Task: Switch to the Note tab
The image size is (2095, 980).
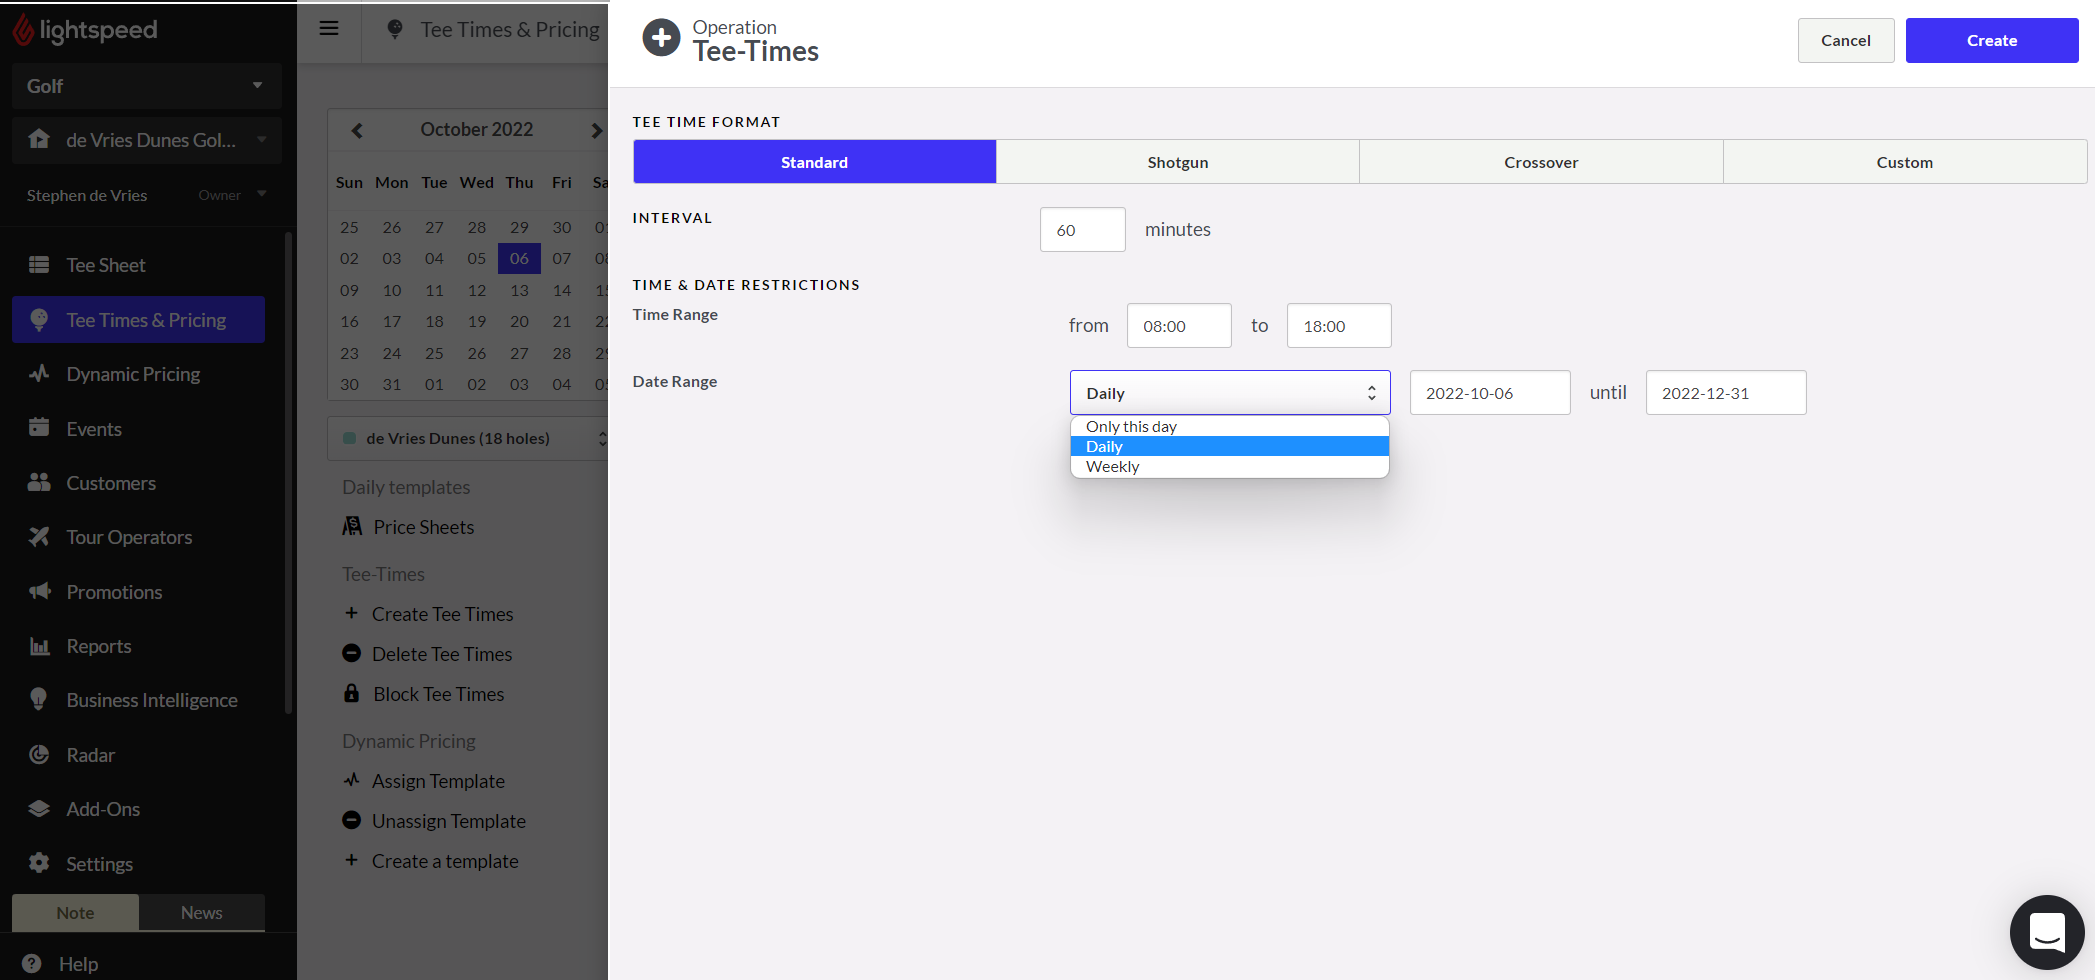Action: click(75, 913)
